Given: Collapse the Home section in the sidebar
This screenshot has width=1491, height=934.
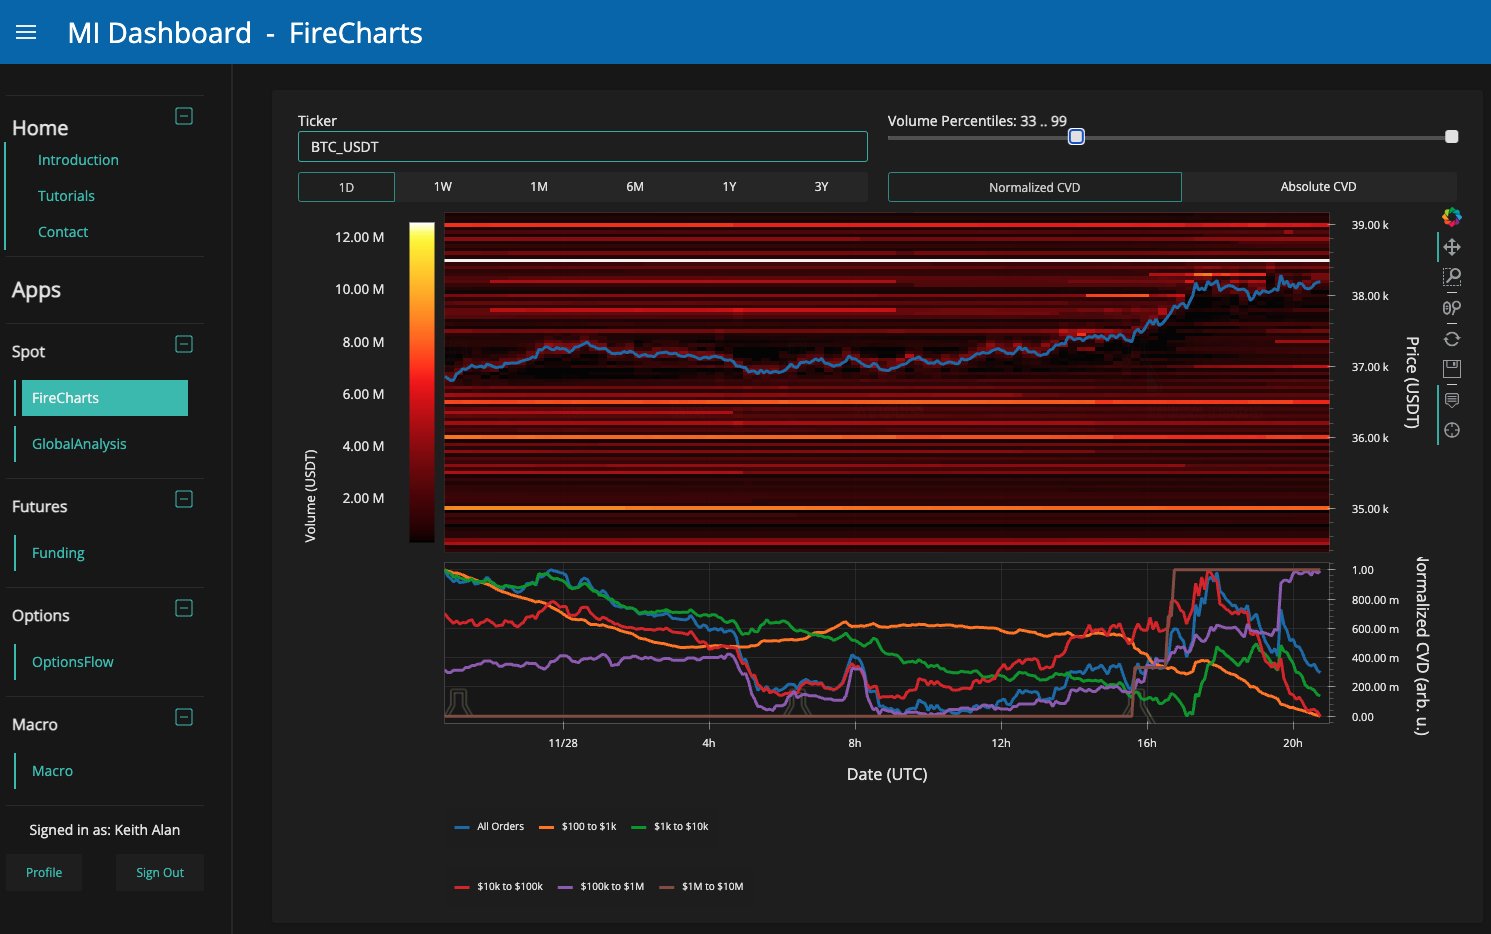Looking at the screenshot, I should pyautogui.click(x=184, y=116).
